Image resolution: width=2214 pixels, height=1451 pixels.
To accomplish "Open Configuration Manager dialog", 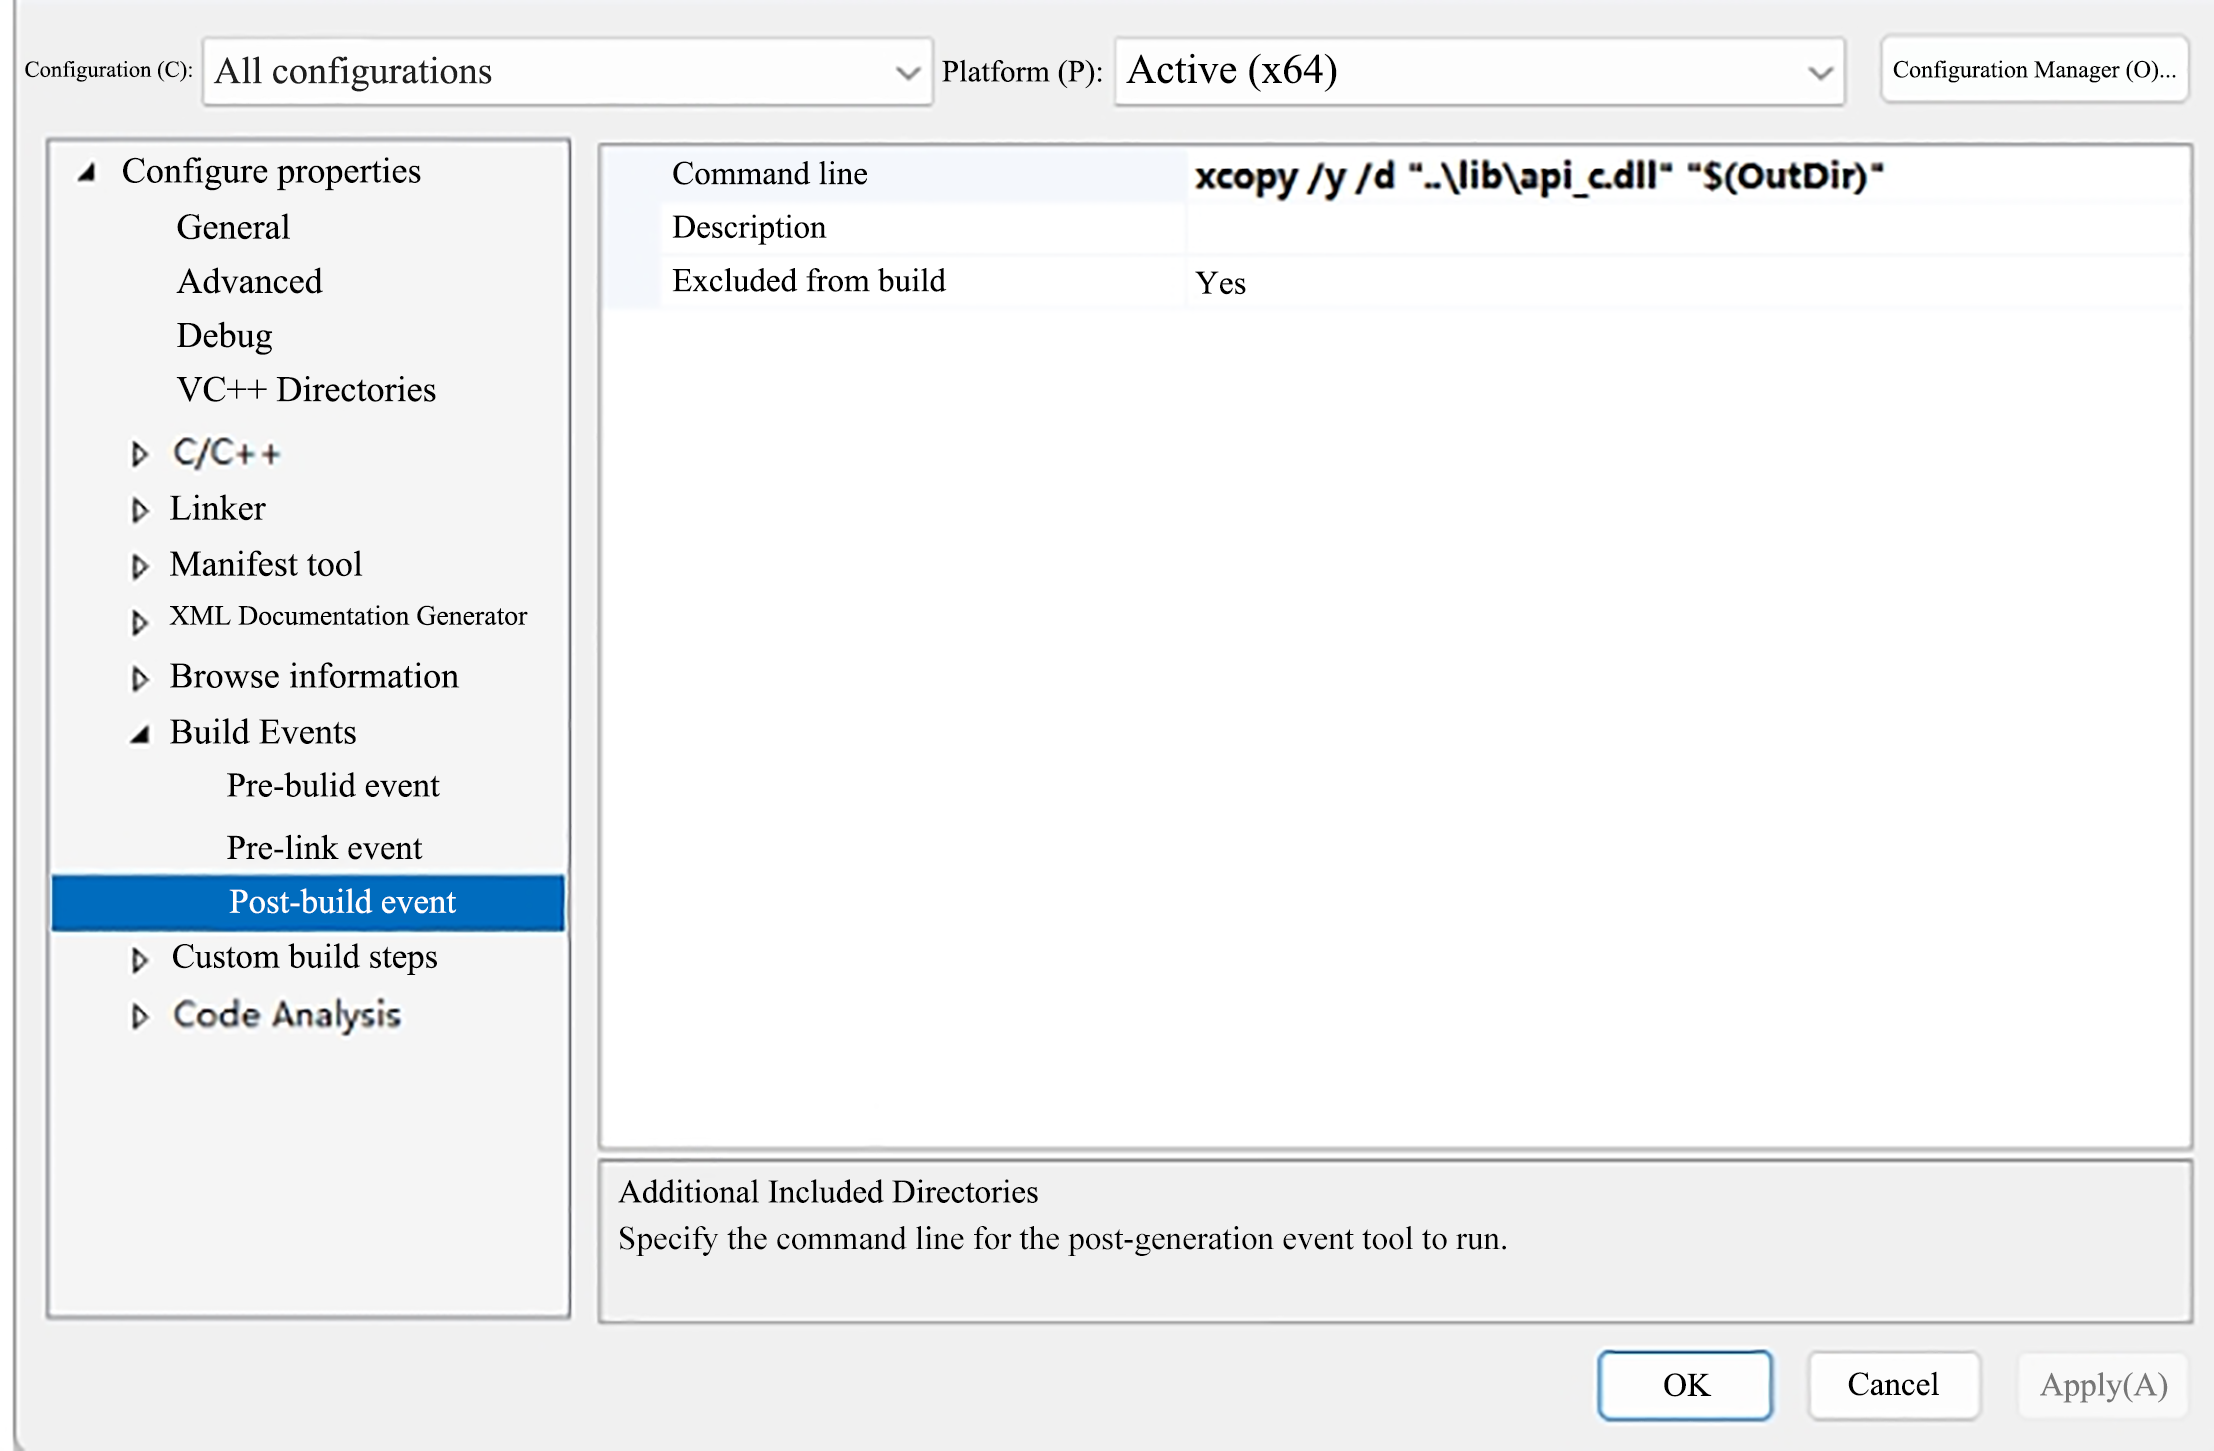I will pyautogui.click(x=2033, y=70).
